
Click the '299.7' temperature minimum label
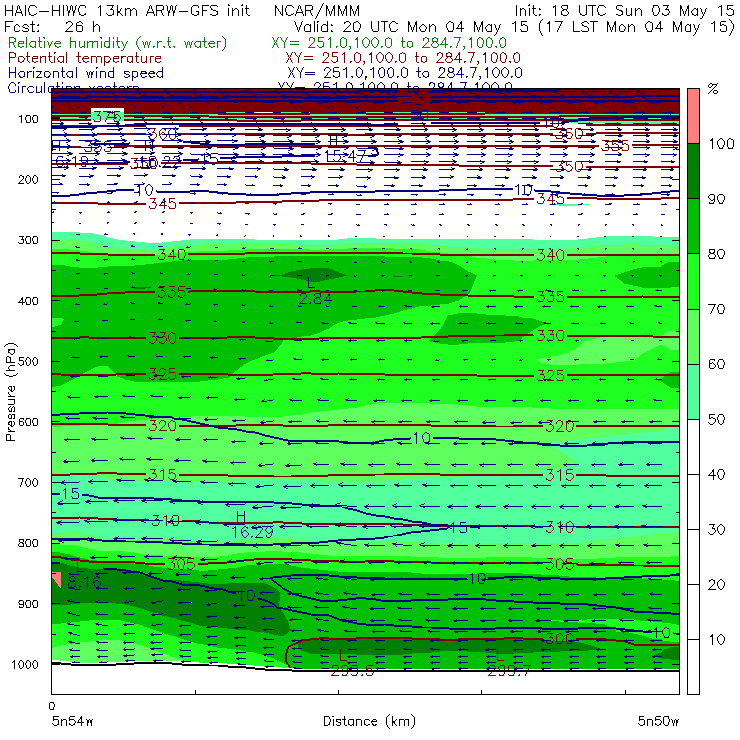[x=509, y=671]
